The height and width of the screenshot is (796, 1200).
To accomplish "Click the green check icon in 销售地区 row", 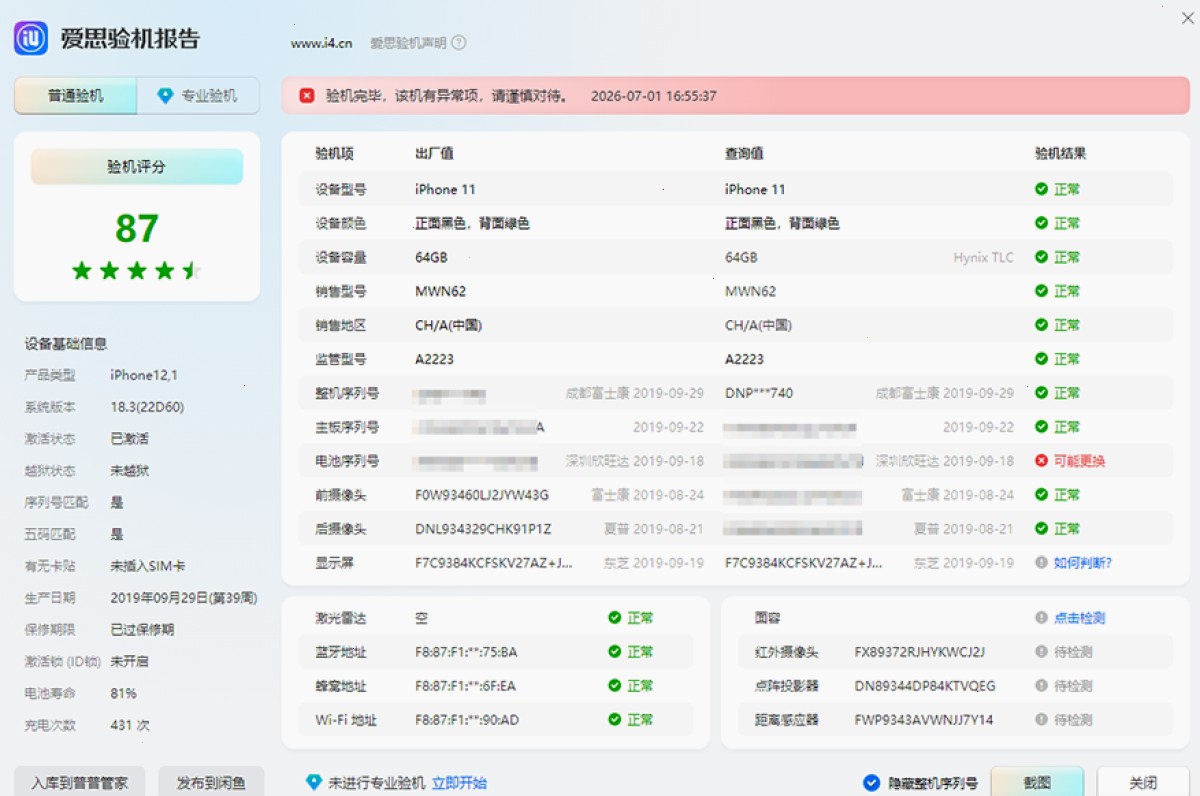I will [1041, 325].
